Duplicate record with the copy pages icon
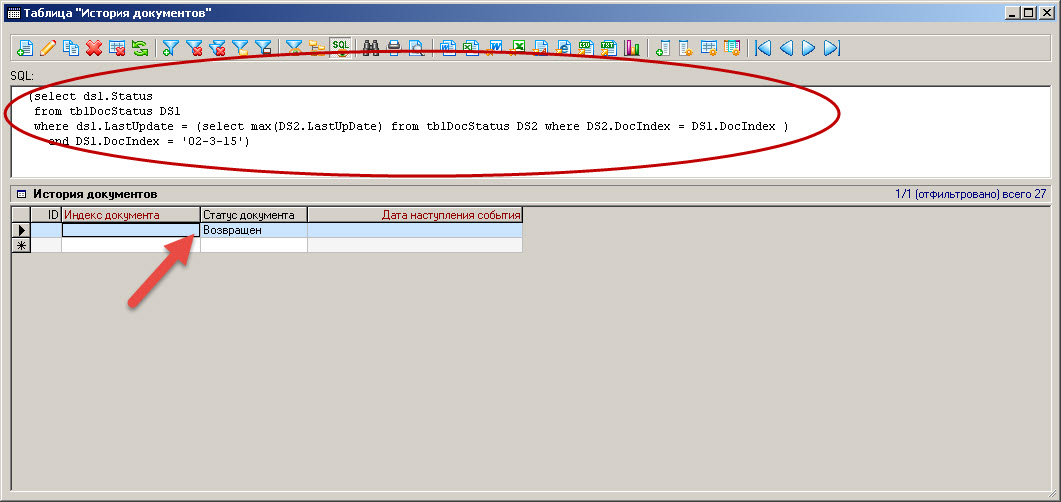The height and width of the screenshot is (502, 1061). tap(71, 48)
